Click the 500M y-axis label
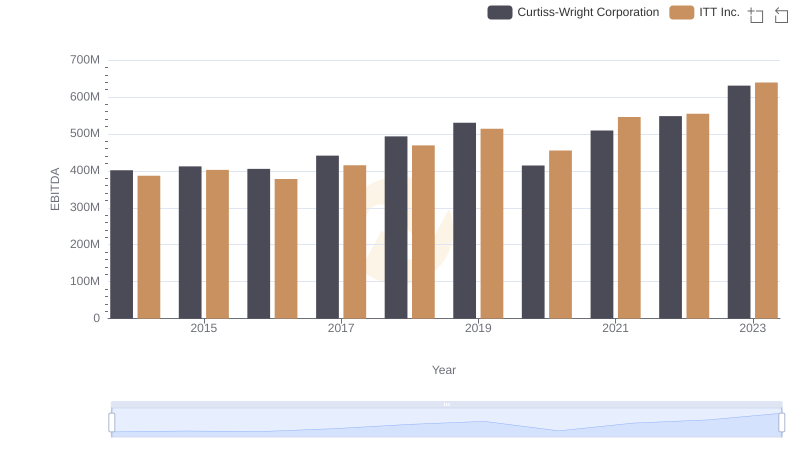This screenshot has height=461, width=800. tap(85, 134)
